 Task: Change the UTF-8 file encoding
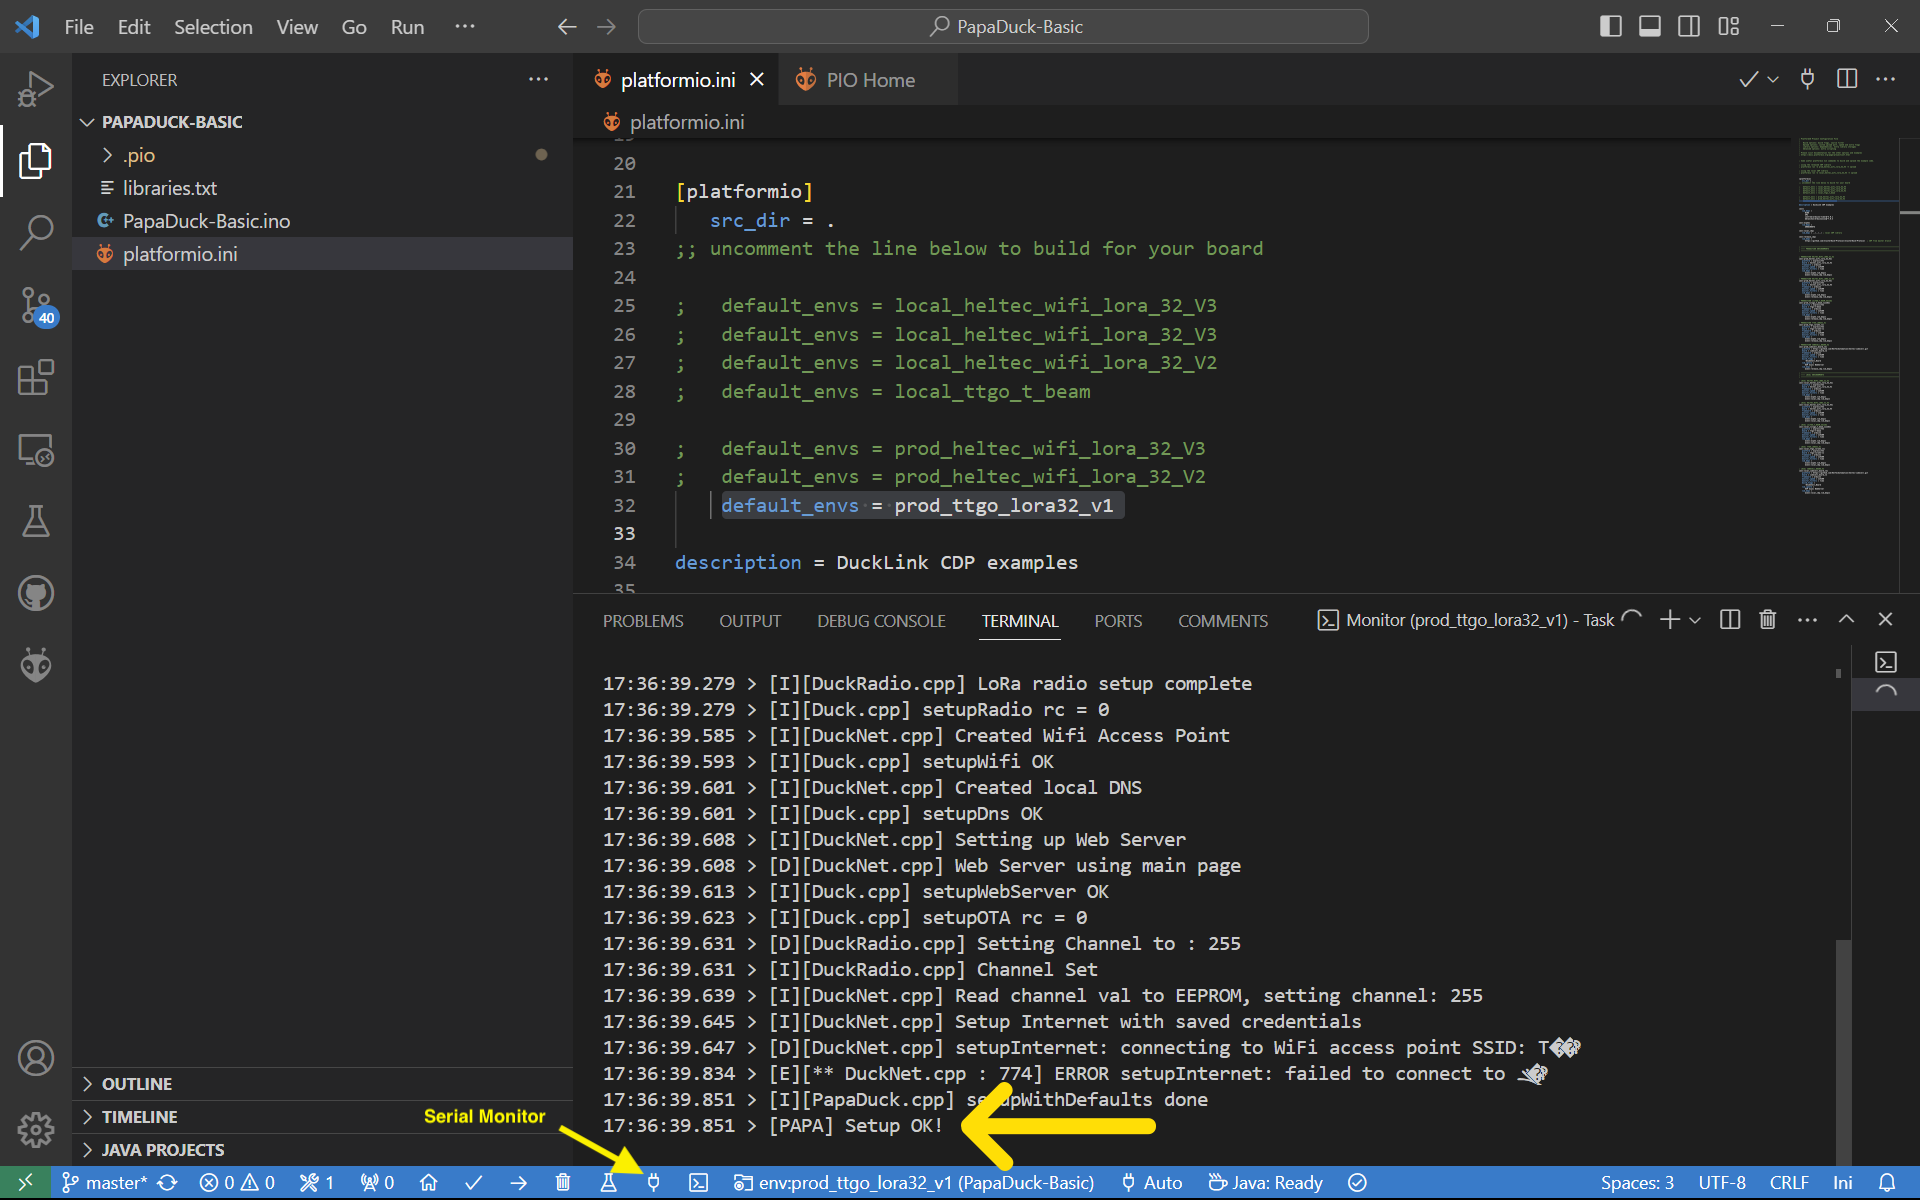(x=1722, y=1183)
